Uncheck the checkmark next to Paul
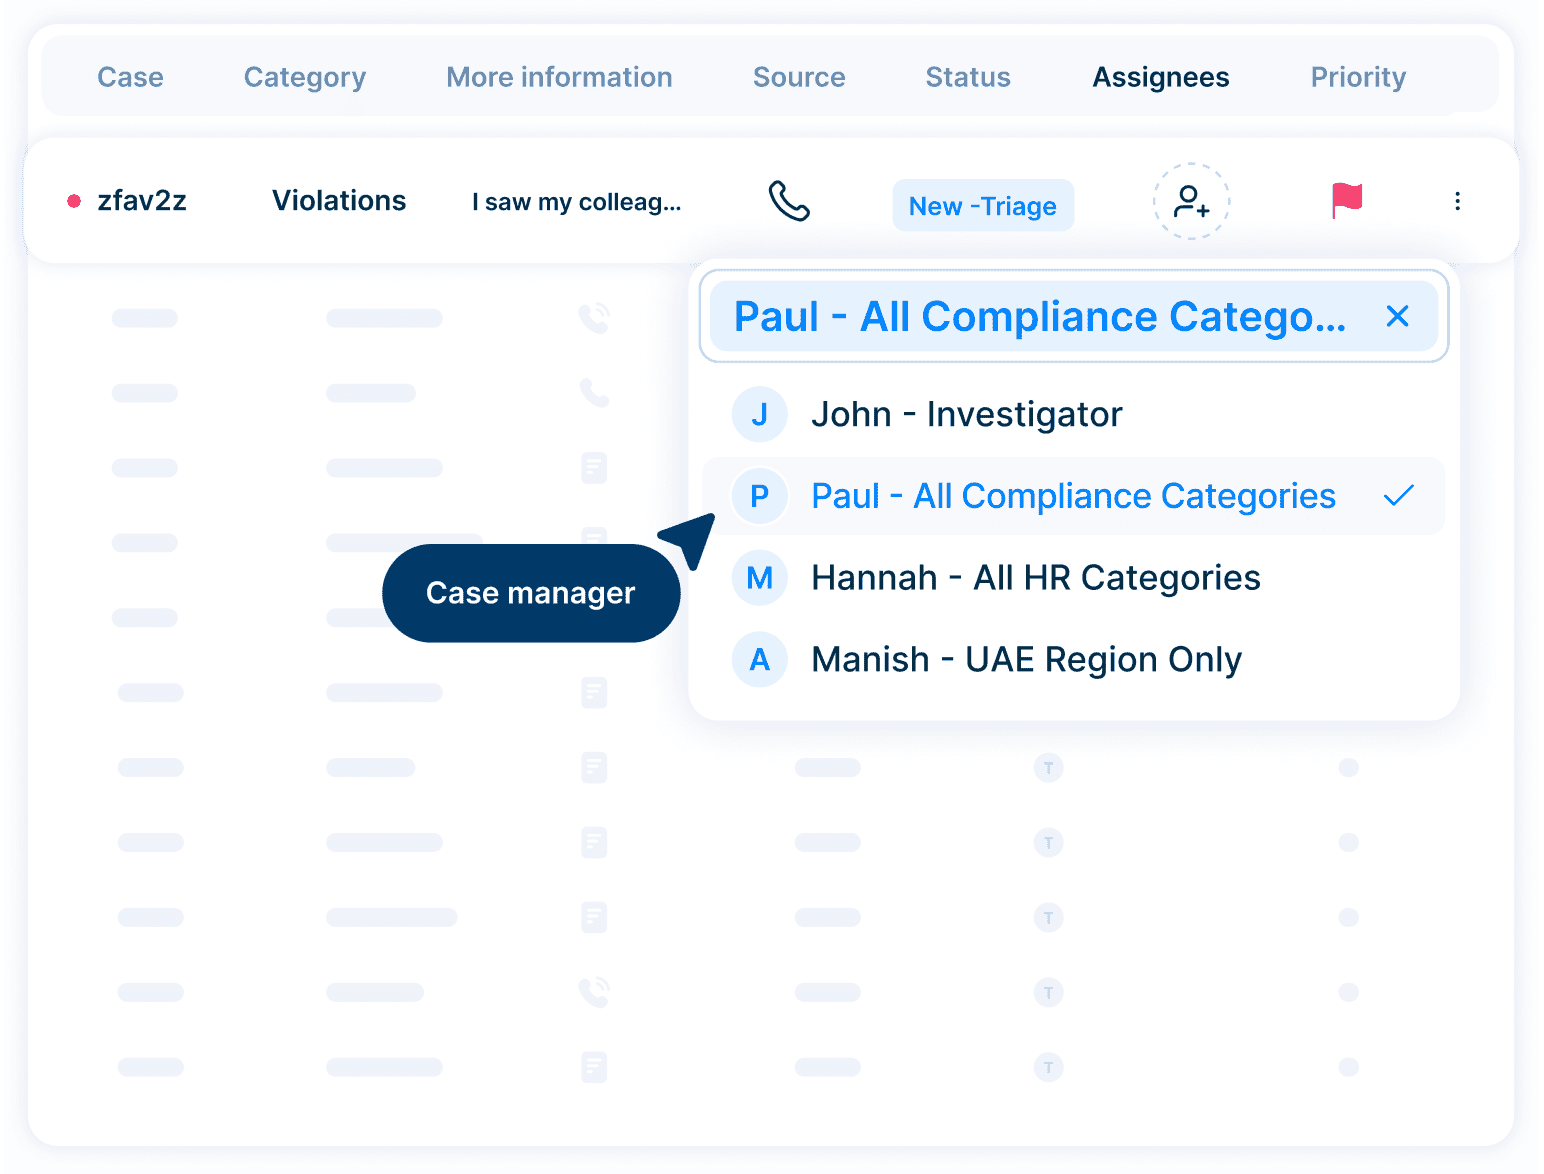Screen dimensions: 1544x1174 pyautogui.click(x=1398, y=495)
